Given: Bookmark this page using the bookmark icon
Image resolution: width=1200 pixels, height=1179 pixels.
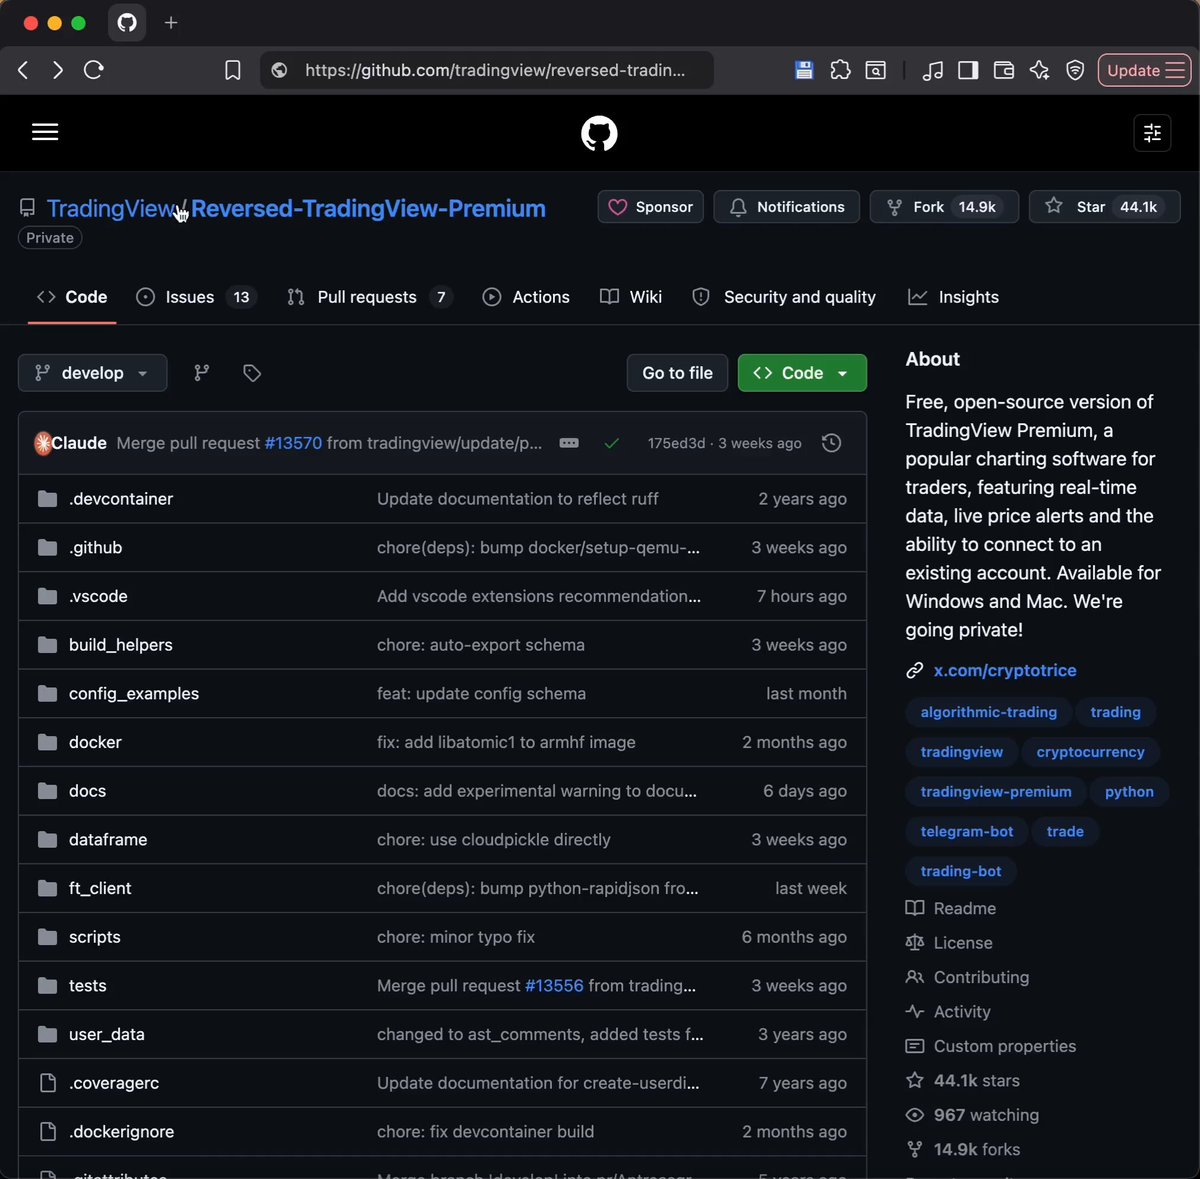Looking at the screenshot, I should point(233,70).
